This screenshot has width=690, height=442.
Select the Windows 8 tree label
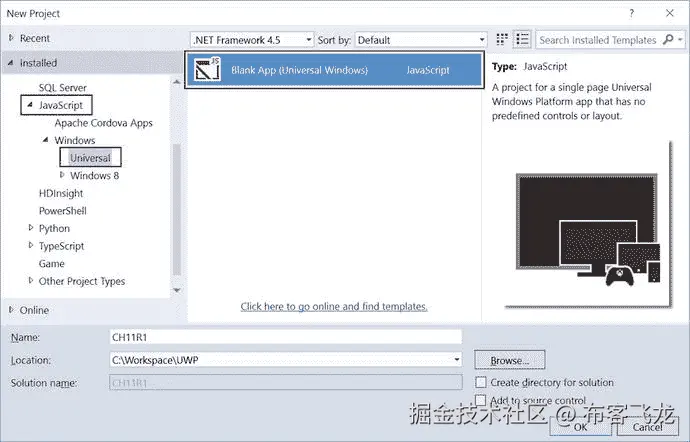[95, 176]
